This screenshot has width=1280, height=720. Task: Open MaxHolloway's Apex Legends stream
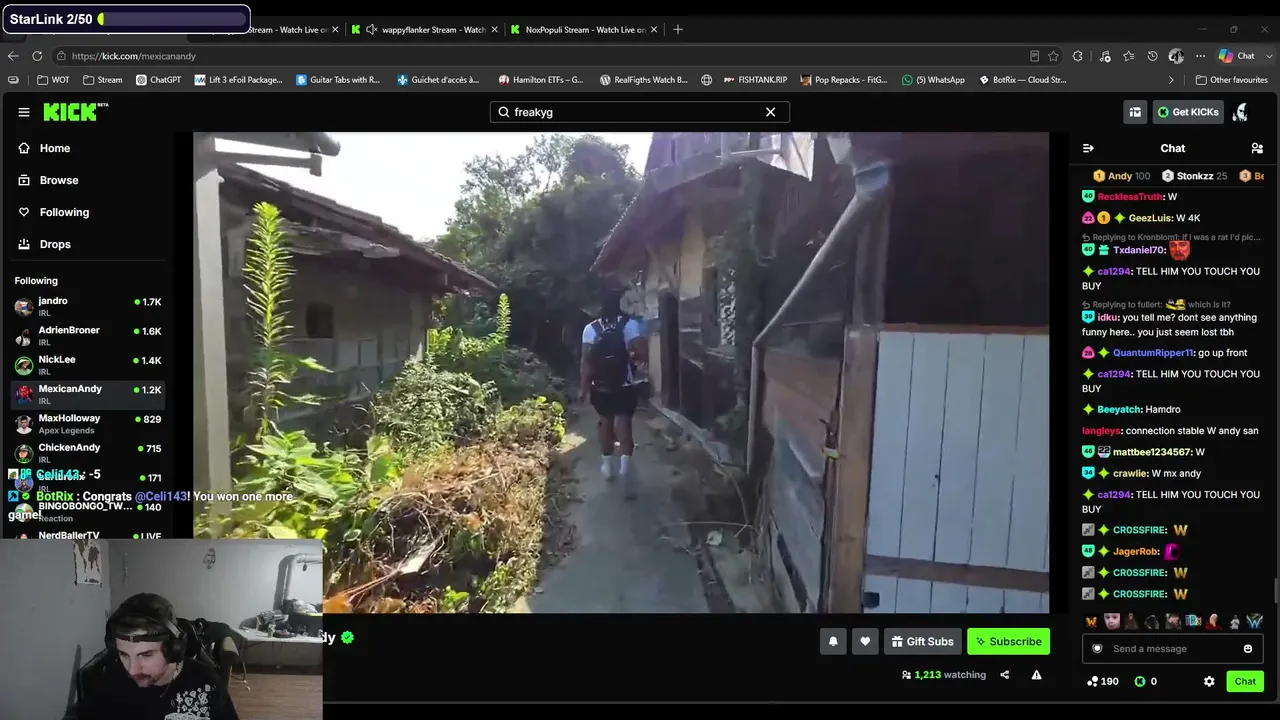87,424
